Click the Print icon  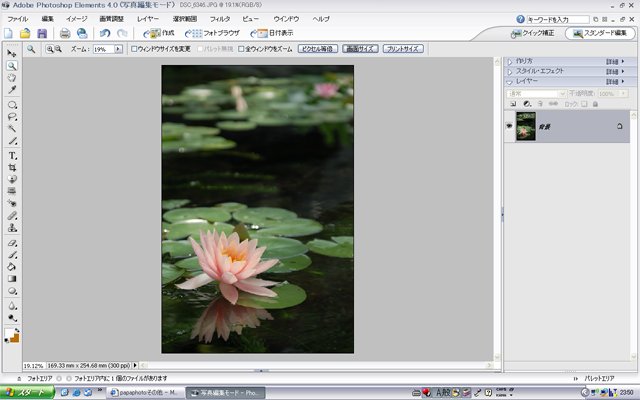point(65,33)
